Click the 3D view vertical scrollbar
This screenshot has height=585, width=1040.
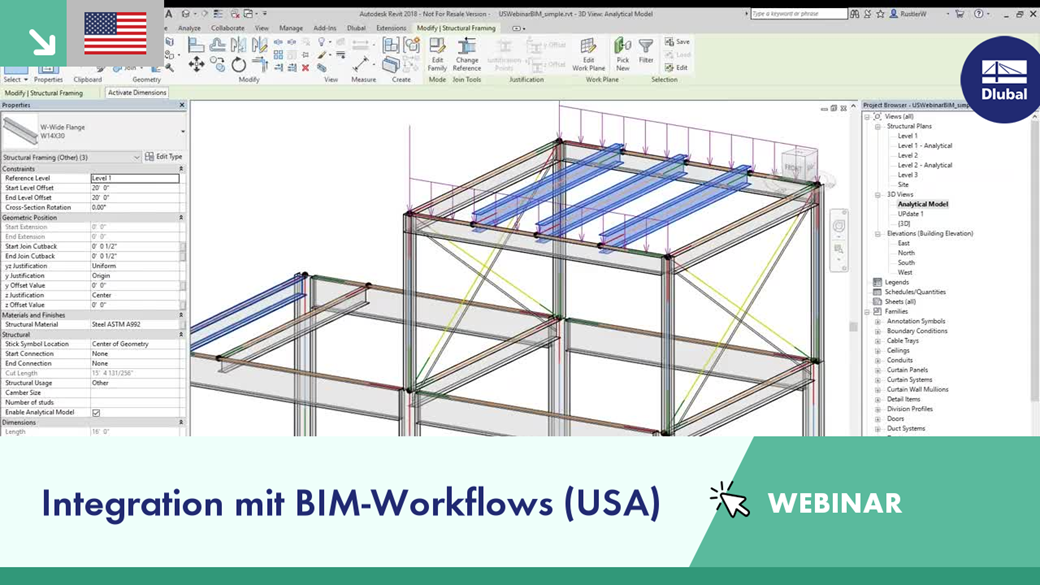pyautogui.click(x=854, y=326)
